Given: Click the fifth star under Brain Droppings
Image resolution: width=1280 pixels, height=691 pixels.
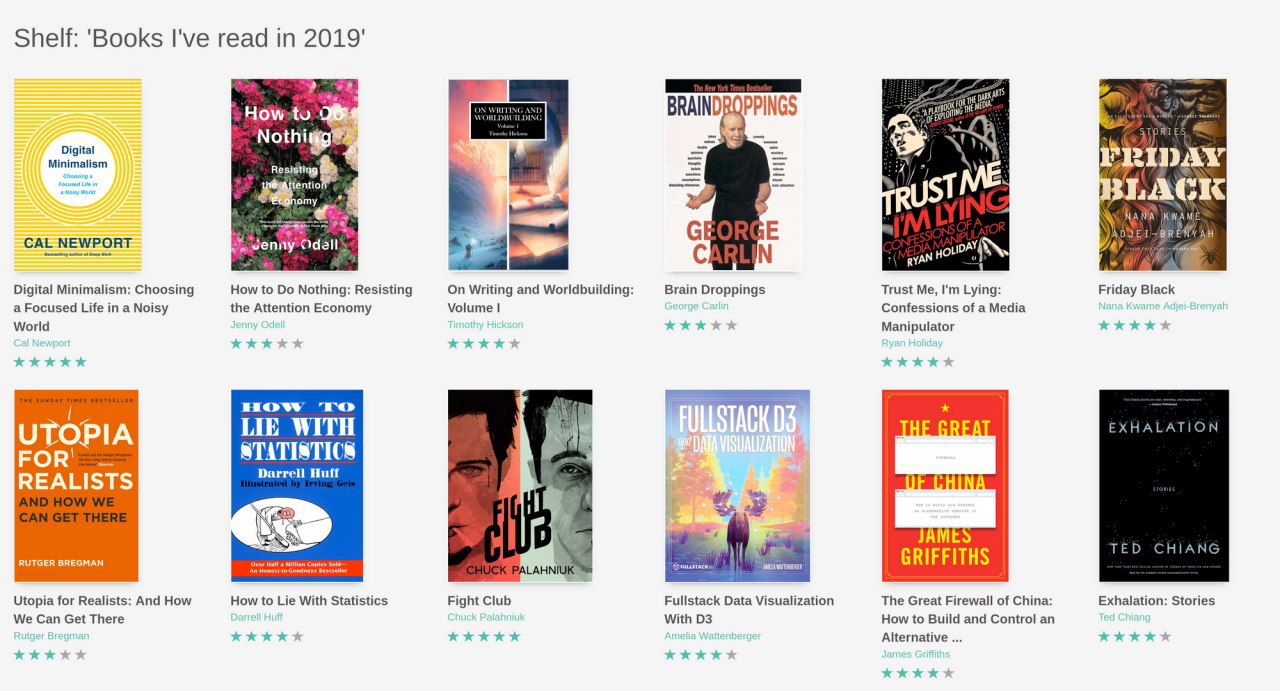Looking at the screenshot, I should [x=732, y=325].
